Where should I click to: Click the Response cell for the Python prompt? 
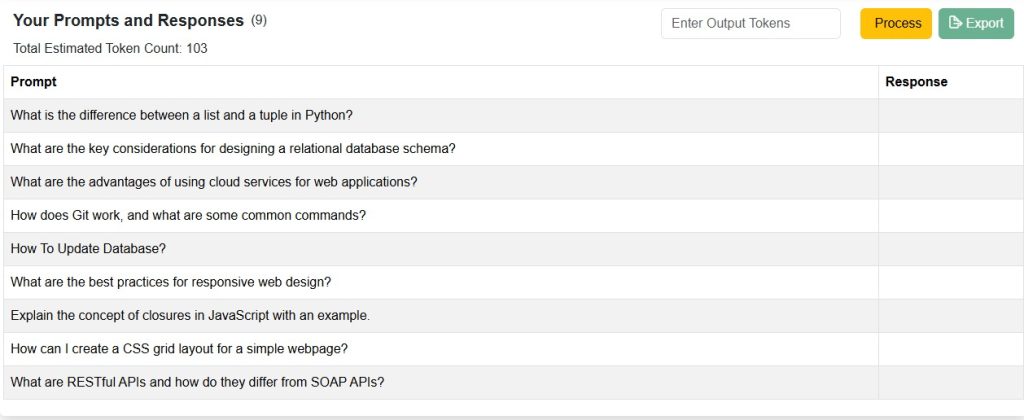point(951,116)
